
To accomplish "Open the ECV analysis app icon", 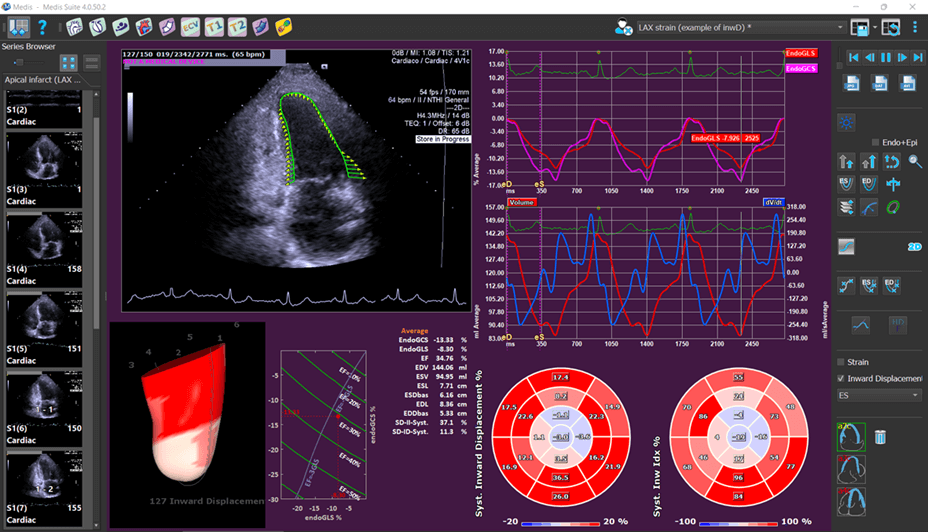I will coord(191,27).
